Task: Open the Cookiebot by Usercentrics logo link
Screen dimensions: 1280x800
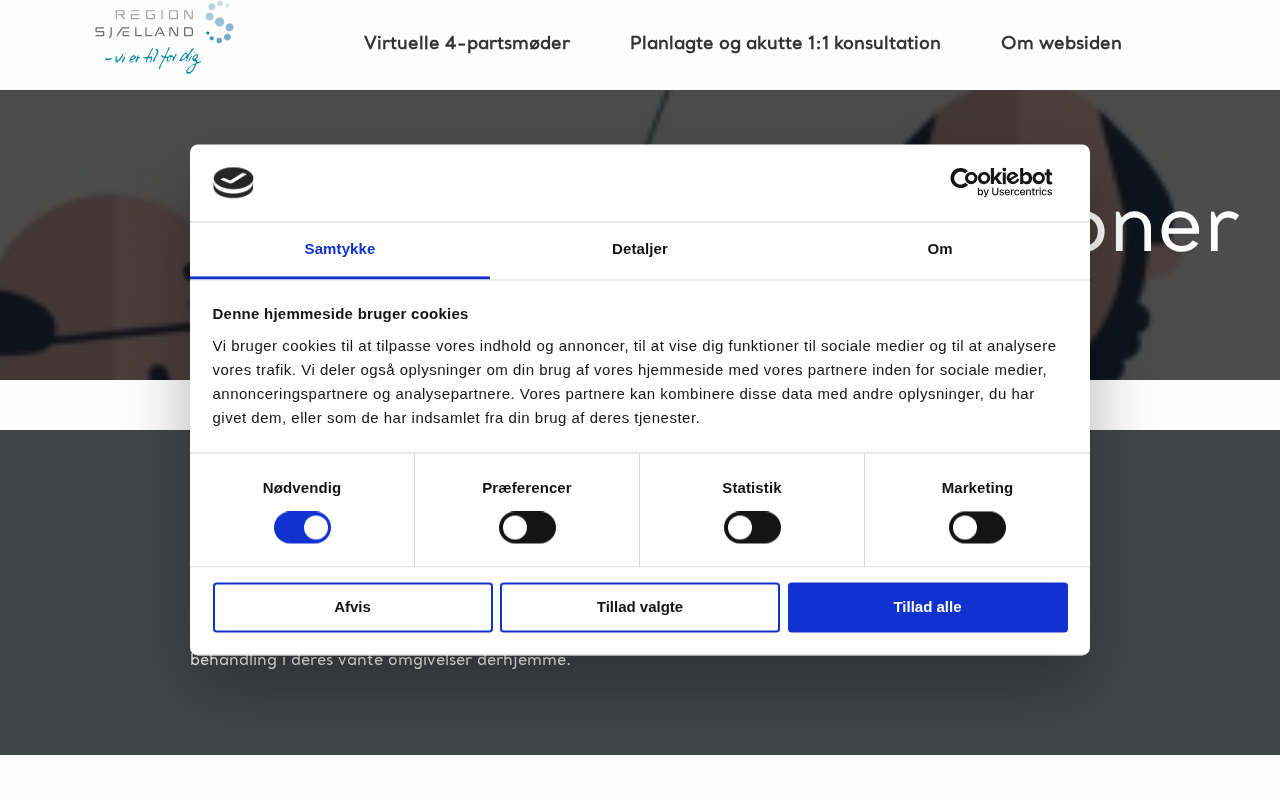Action: click(x=1001, y=182)
